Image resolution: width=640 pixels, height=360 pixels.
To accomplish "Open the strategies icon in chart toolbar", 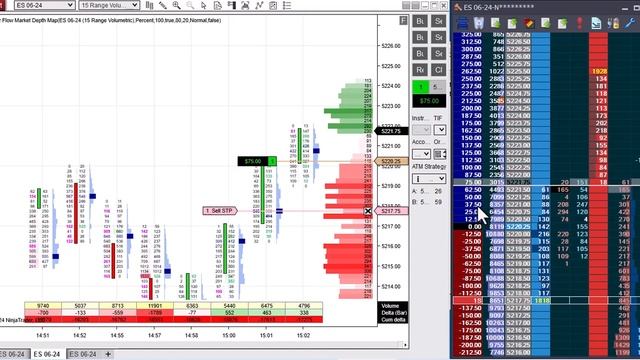I will (273, 5).
